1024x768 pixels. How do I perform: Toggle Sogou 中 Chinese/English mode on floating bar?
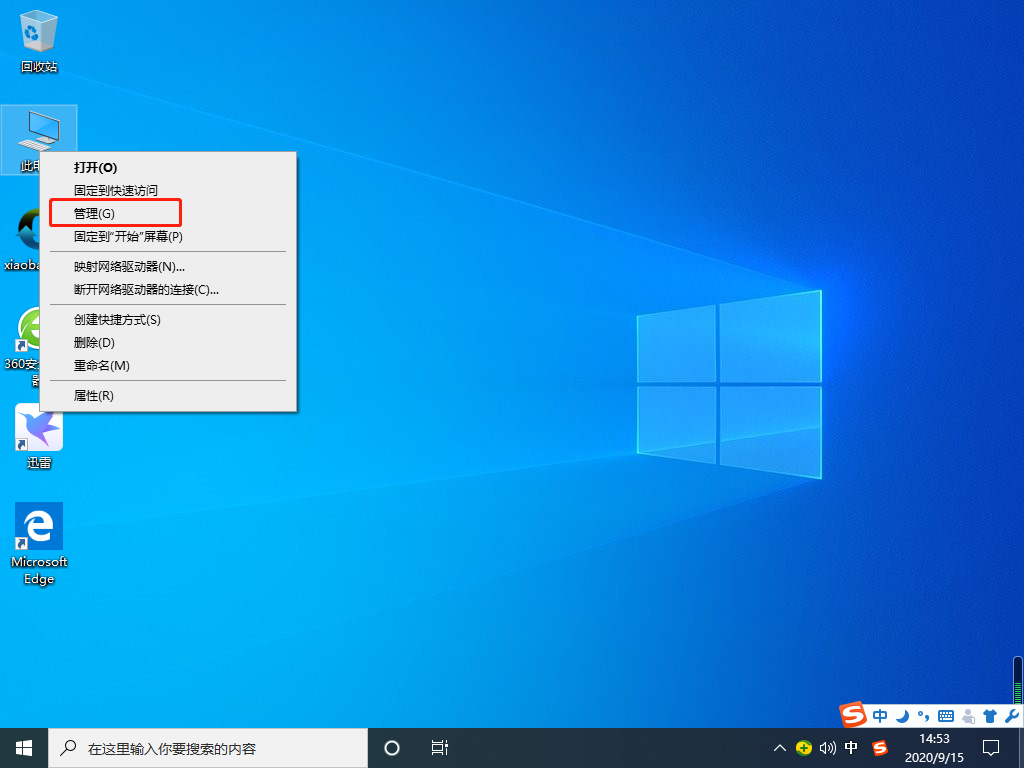click(x=880, y=716)
